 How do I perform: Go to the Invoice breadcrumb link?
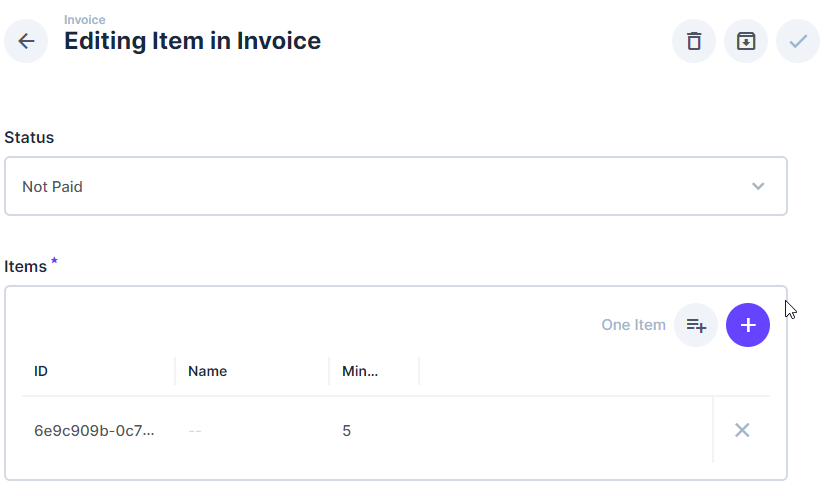[x=85, y=20]
